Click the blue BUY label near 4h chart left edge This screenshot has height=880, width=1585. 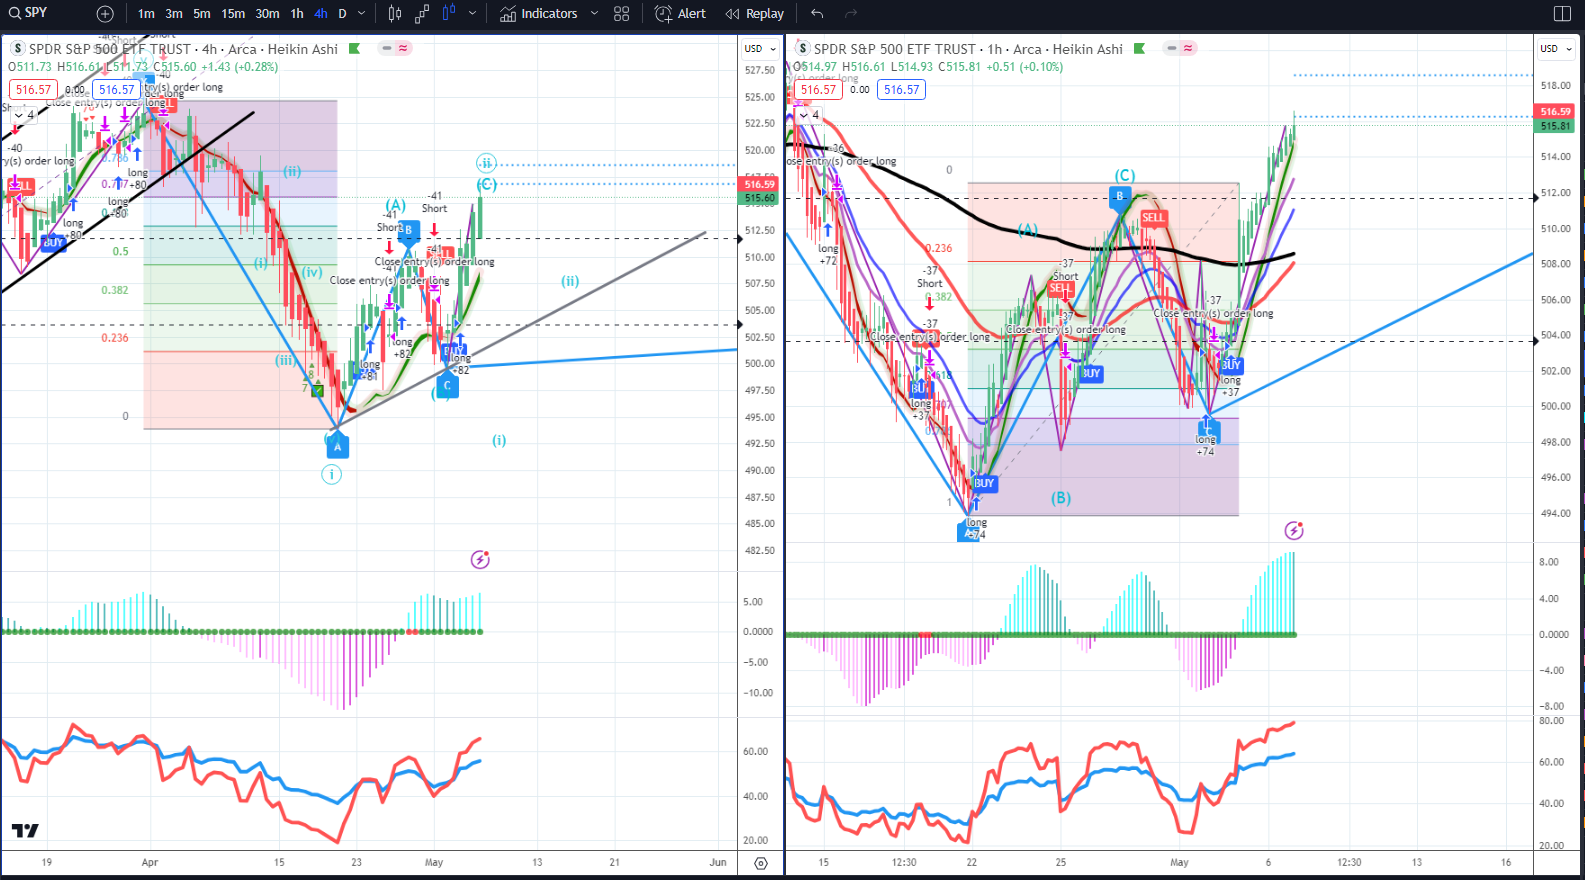point(53,243)
